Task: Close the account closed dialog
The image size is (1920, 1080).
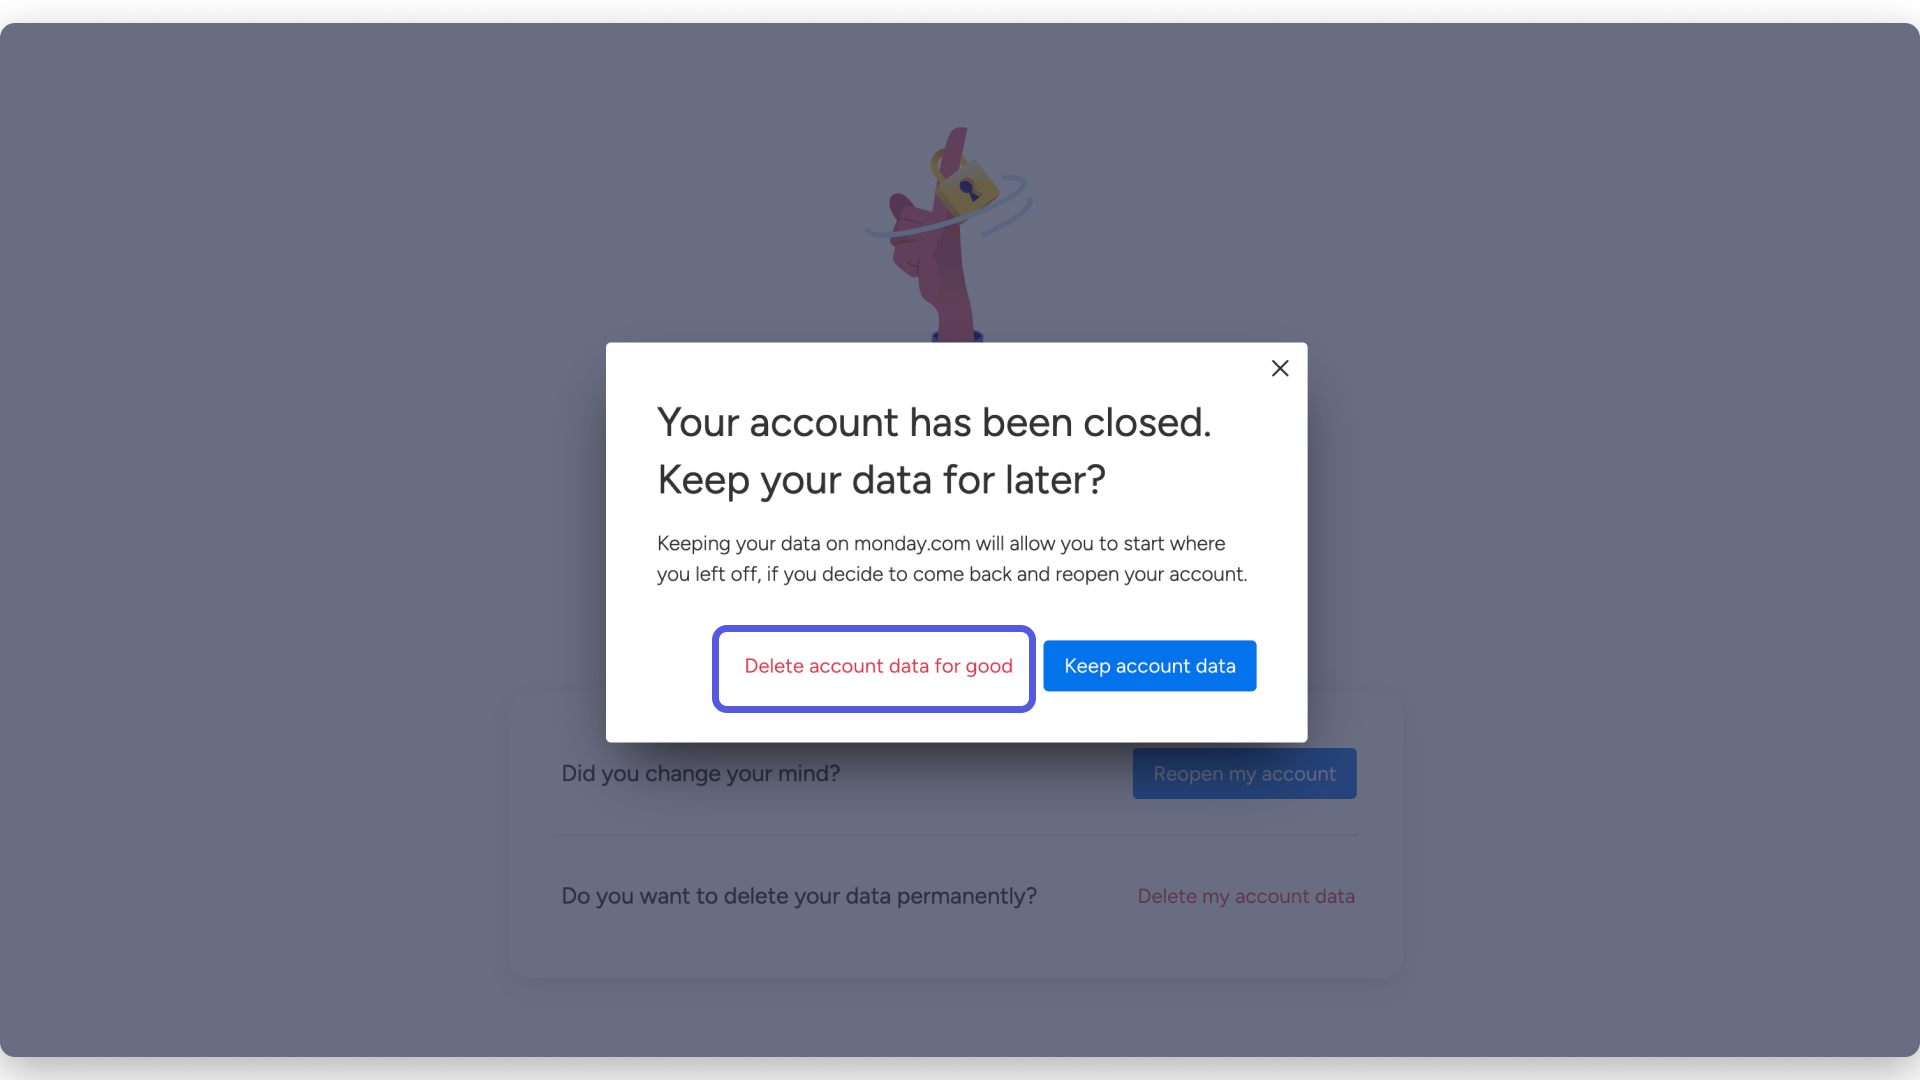Action: pyautogui.click(x=1280, y=369)
